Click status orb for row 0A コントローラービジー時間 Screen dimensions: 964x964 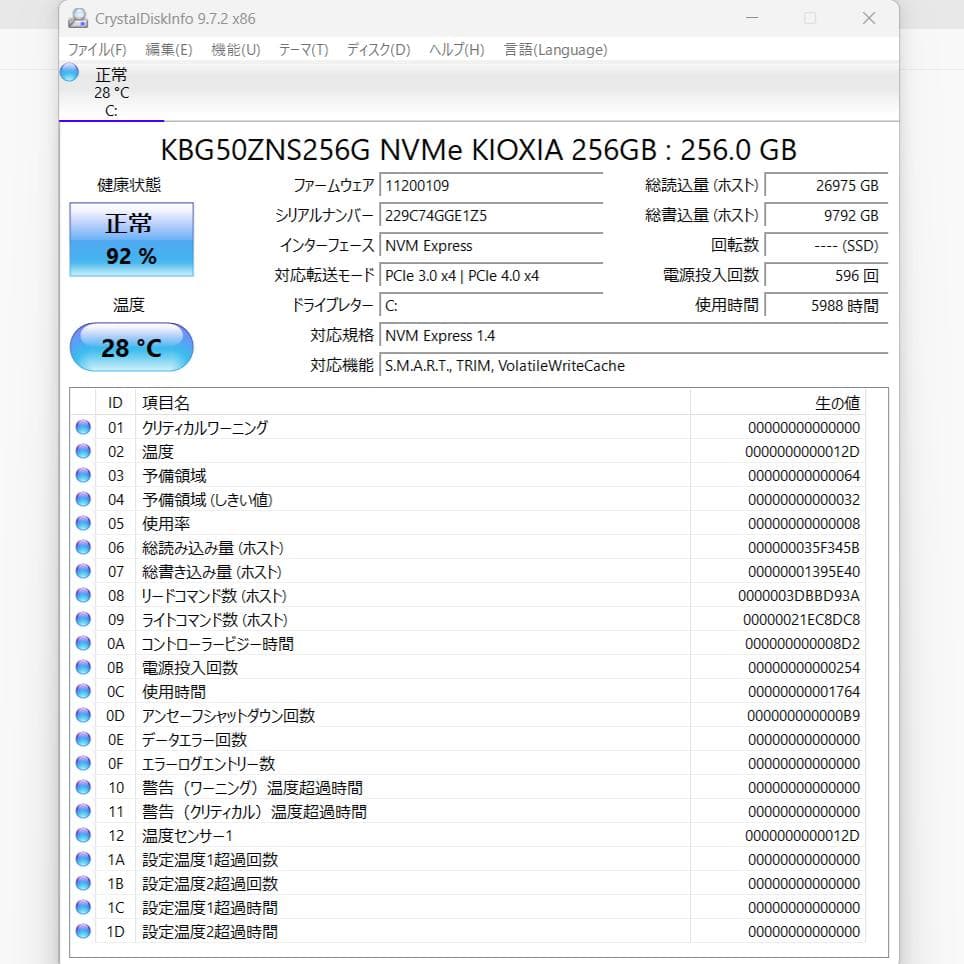pos(83,643)
